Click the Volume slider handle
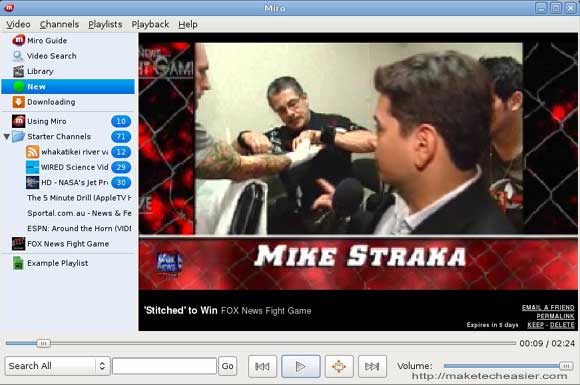This screenshot has width=580, height=385. click(x=566, y=366)
